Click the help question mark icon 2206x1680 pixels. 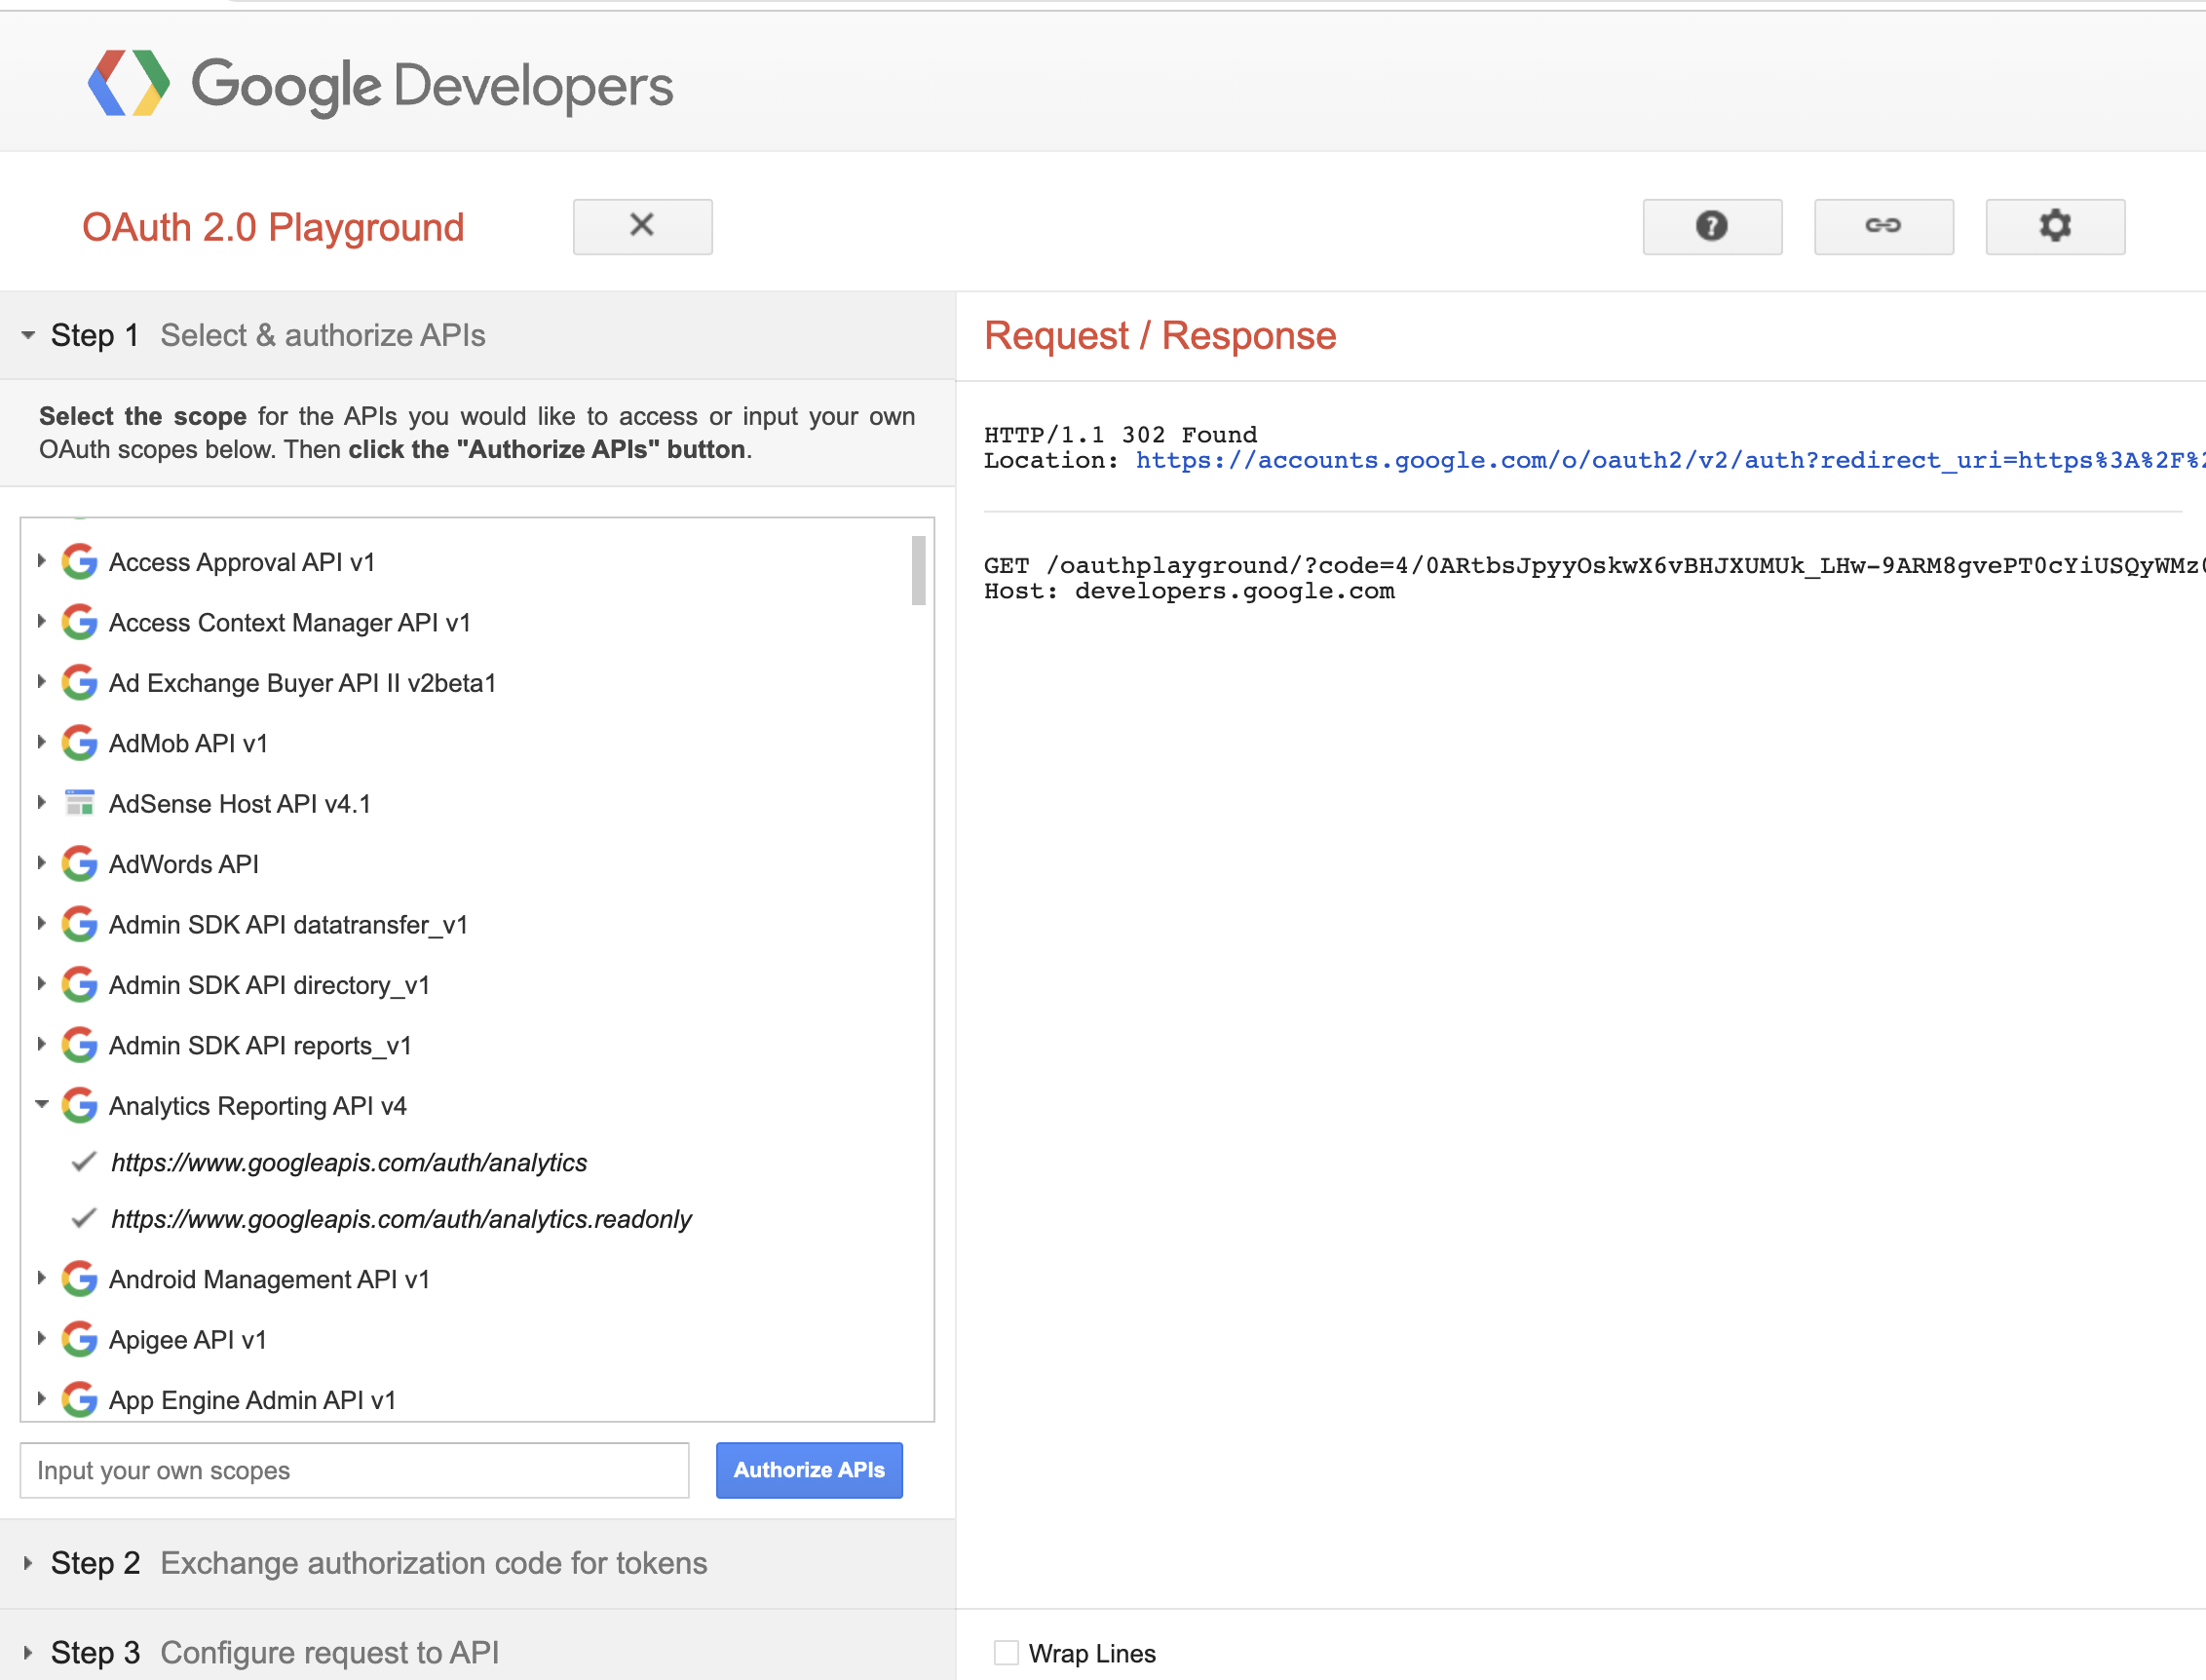(1712, 227)
